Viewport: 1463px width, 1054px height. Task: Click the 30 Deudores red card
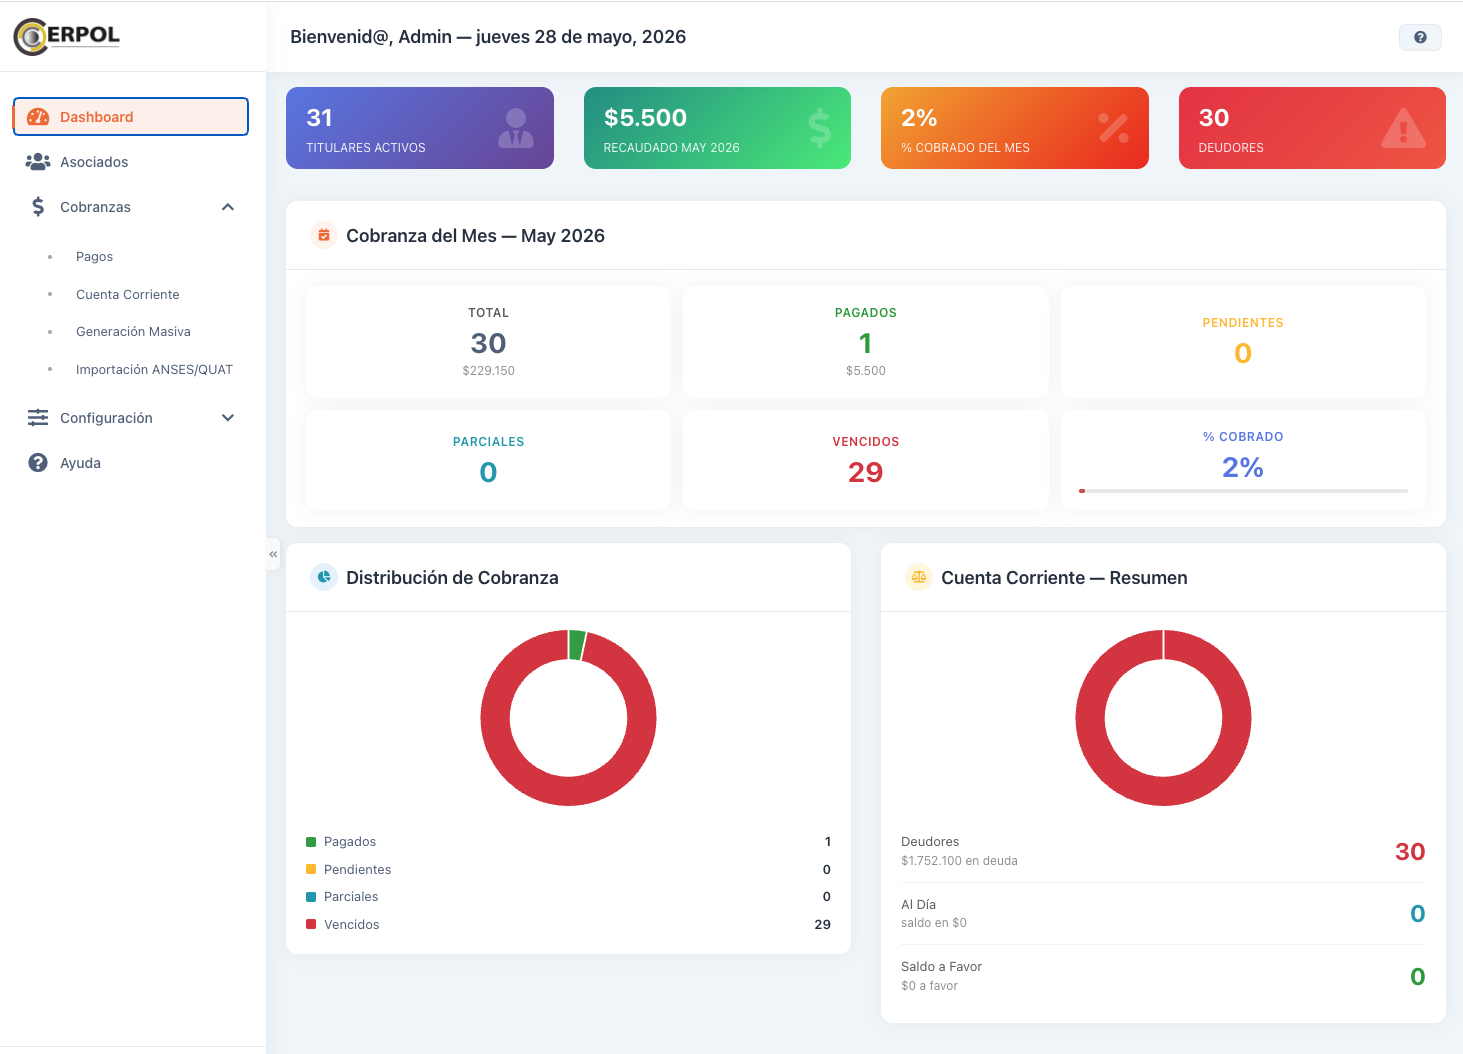tap(1312, 128)
